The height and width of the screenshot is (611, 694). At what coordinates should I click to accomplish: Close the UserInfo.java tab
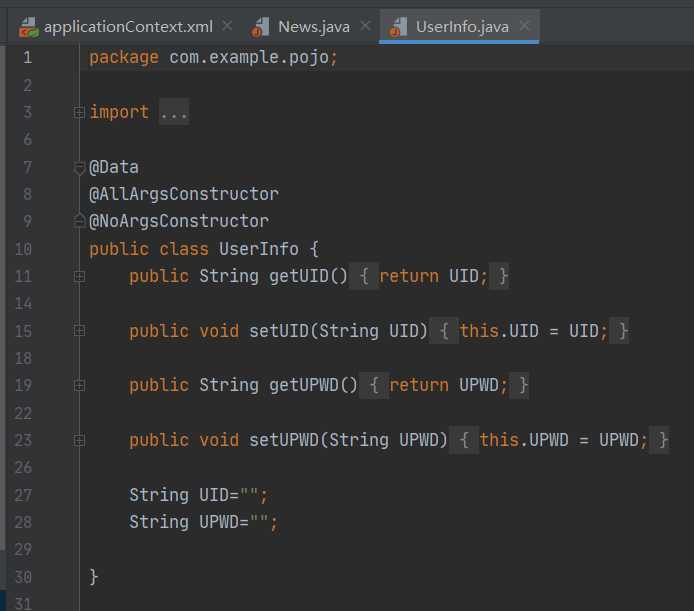click(x=524, y=26)
